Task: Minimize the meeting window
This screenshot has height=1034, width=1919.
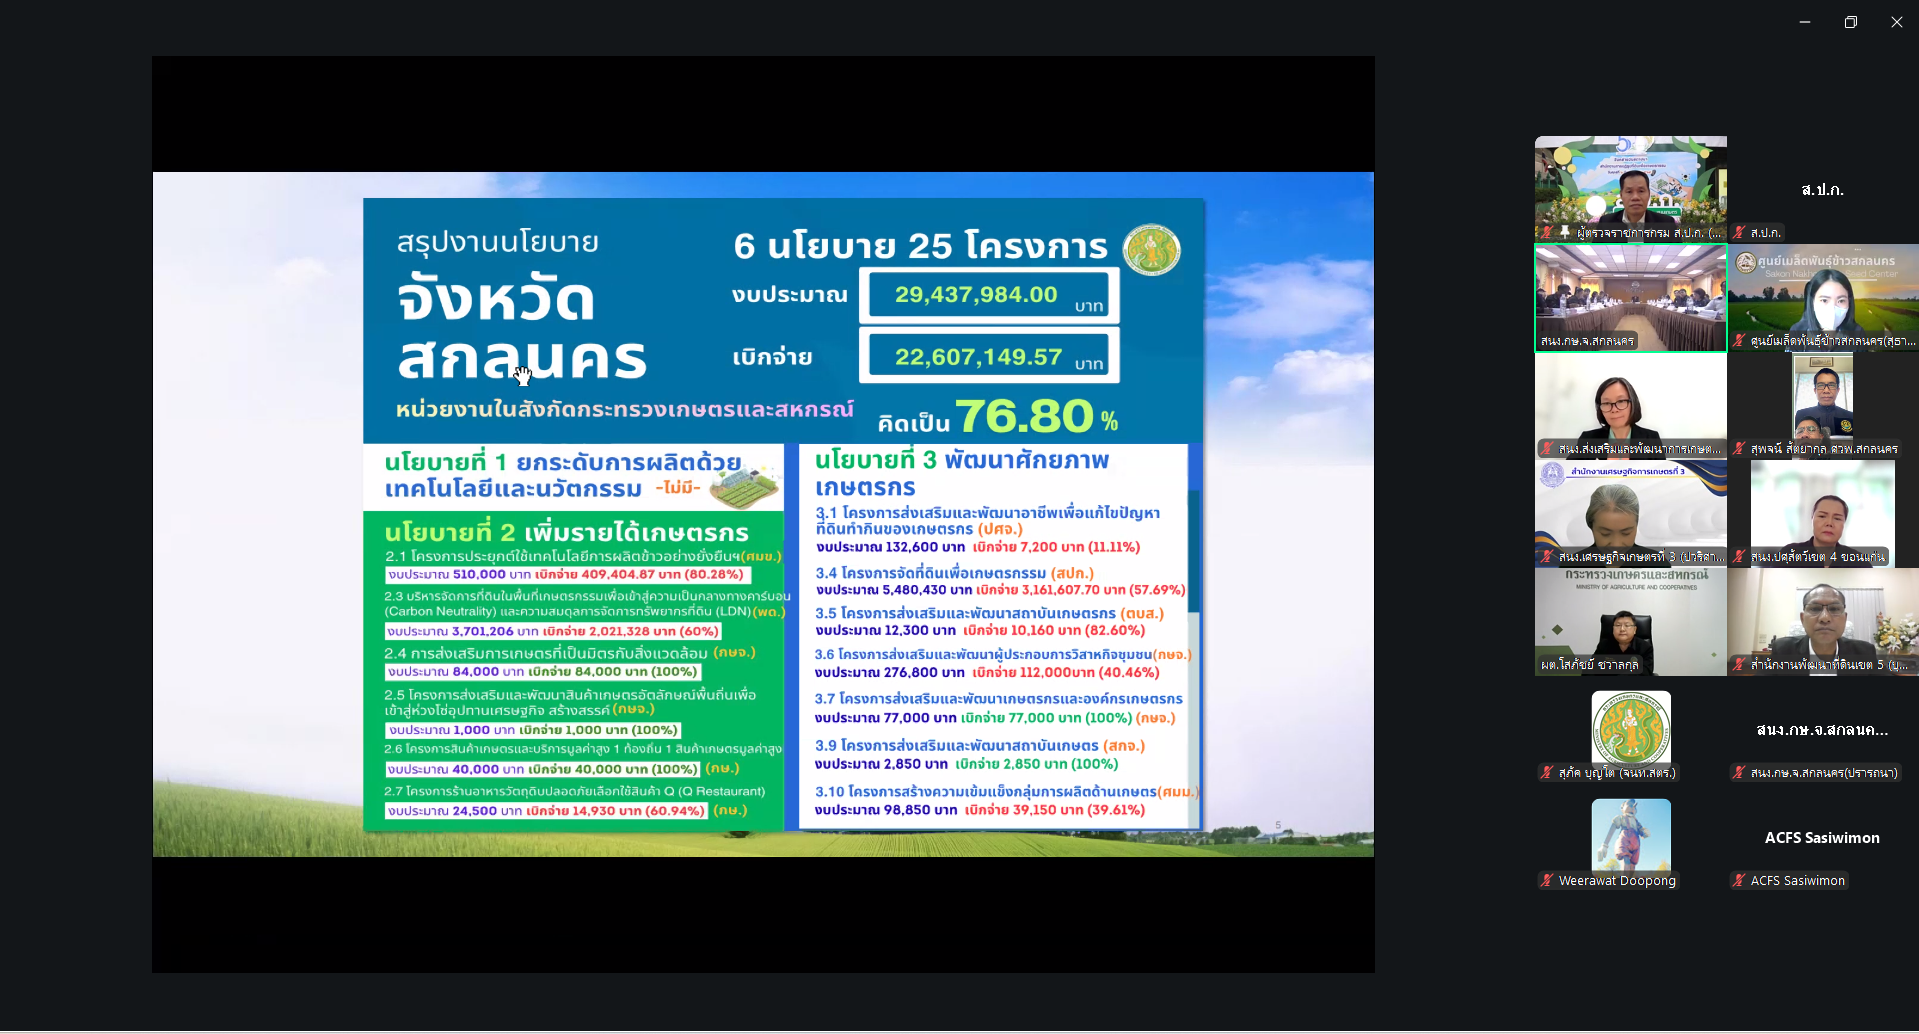Action: tap(1805, 22)
